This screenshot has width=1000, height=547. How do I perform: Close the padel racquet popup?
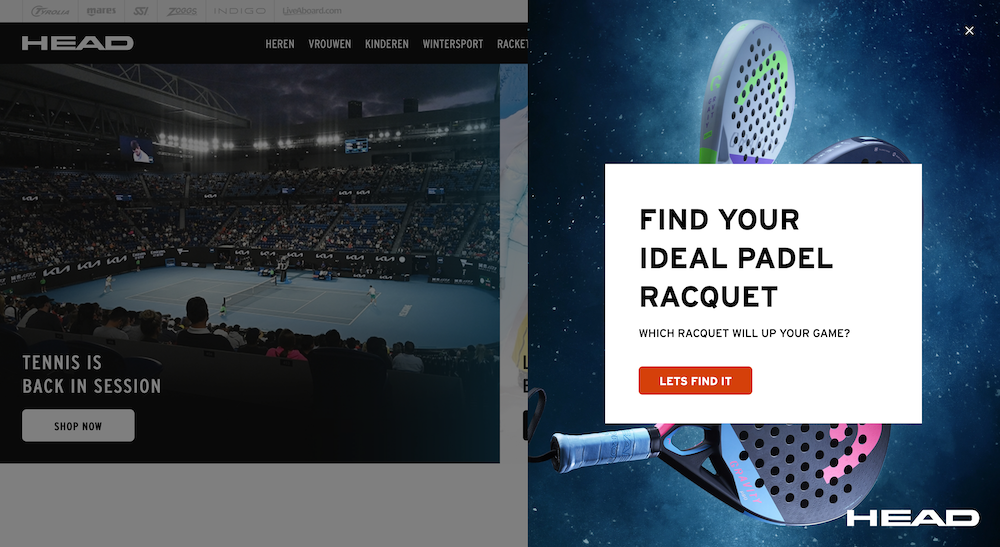[x=969, y=31]
